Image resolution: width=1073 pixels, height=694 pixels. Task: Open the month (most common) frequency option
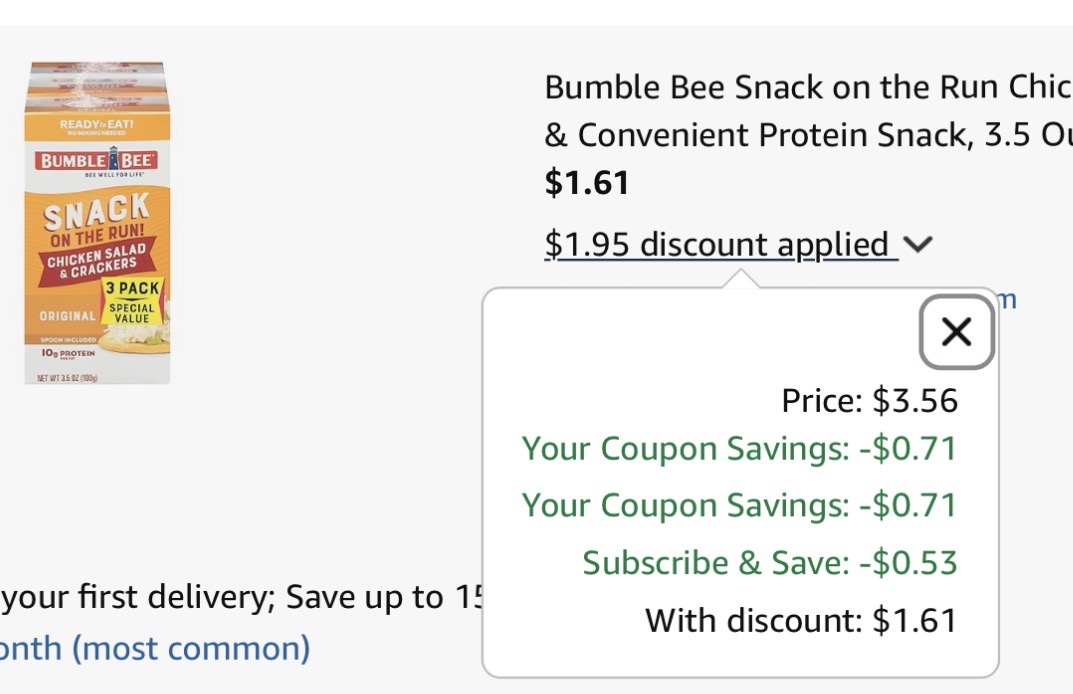click(155, 648)
